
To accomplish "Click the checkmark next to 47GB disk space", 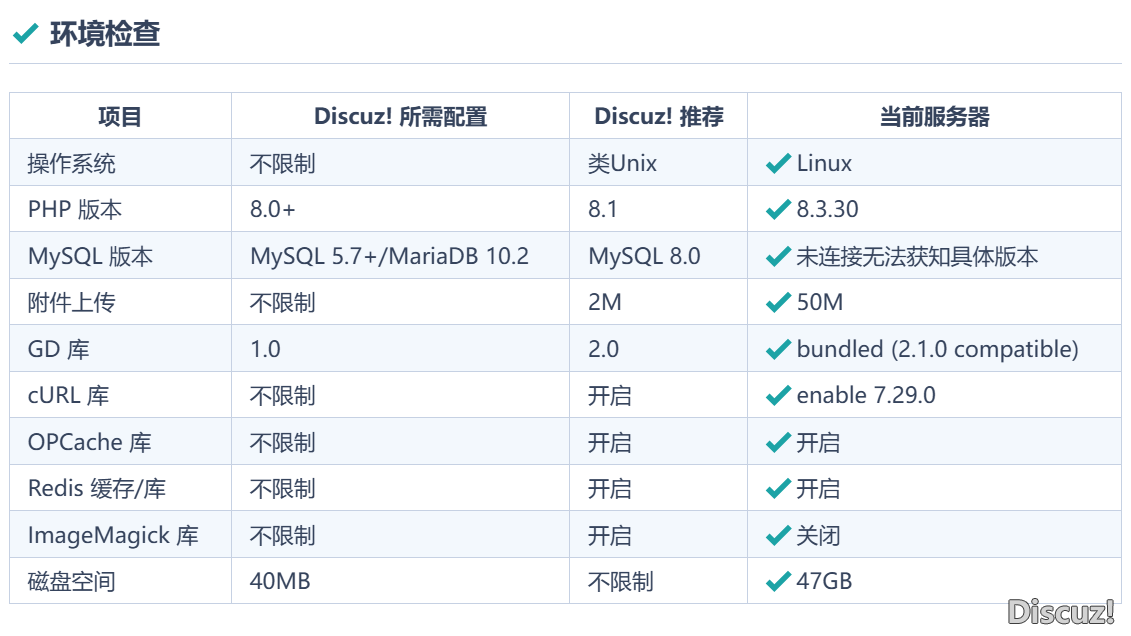I will tap(778, 581).
